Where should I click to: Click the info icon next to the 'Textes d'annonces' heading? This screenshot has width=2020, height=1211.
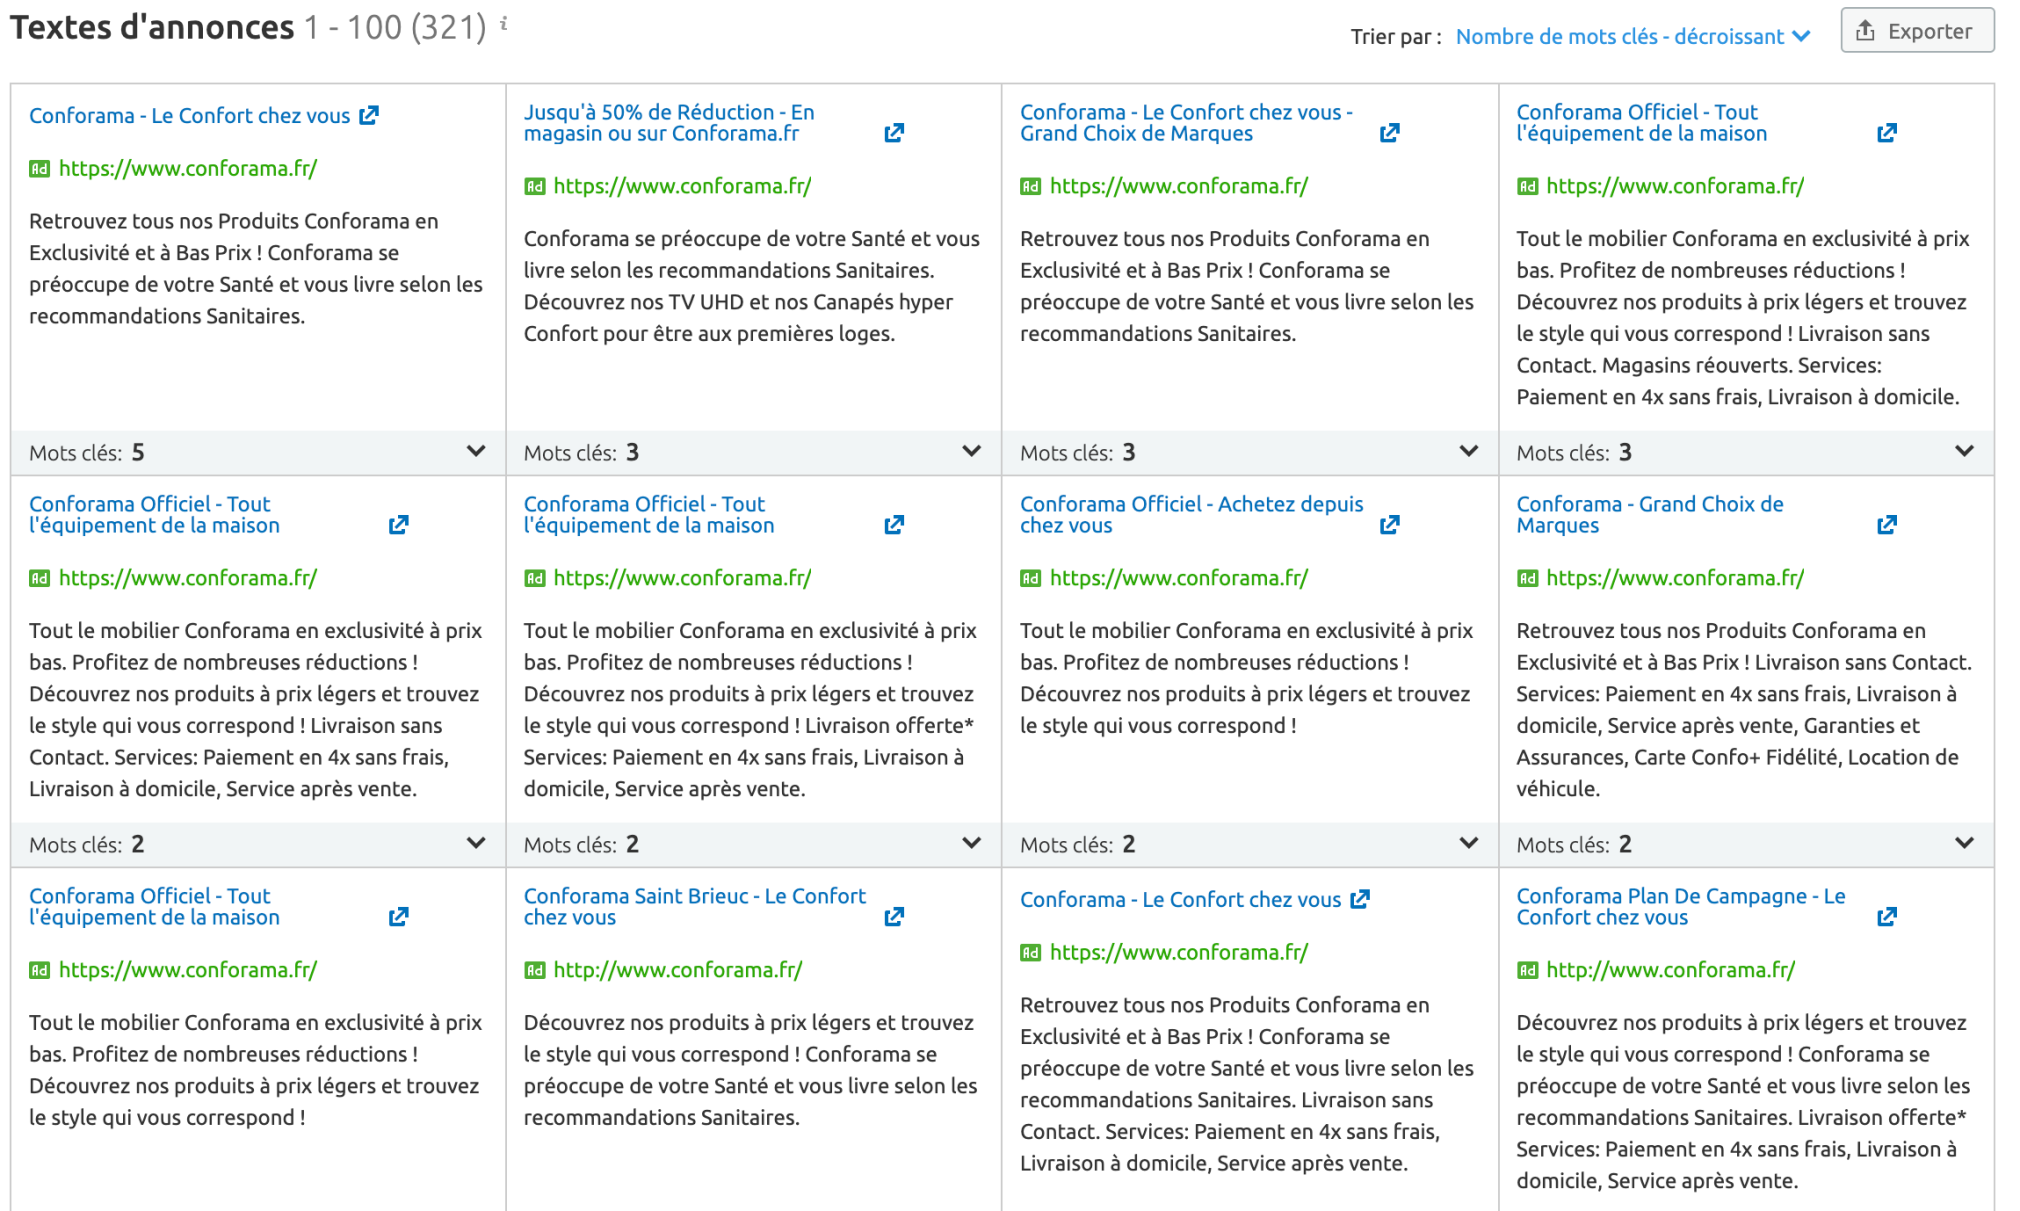pos(504,23)
